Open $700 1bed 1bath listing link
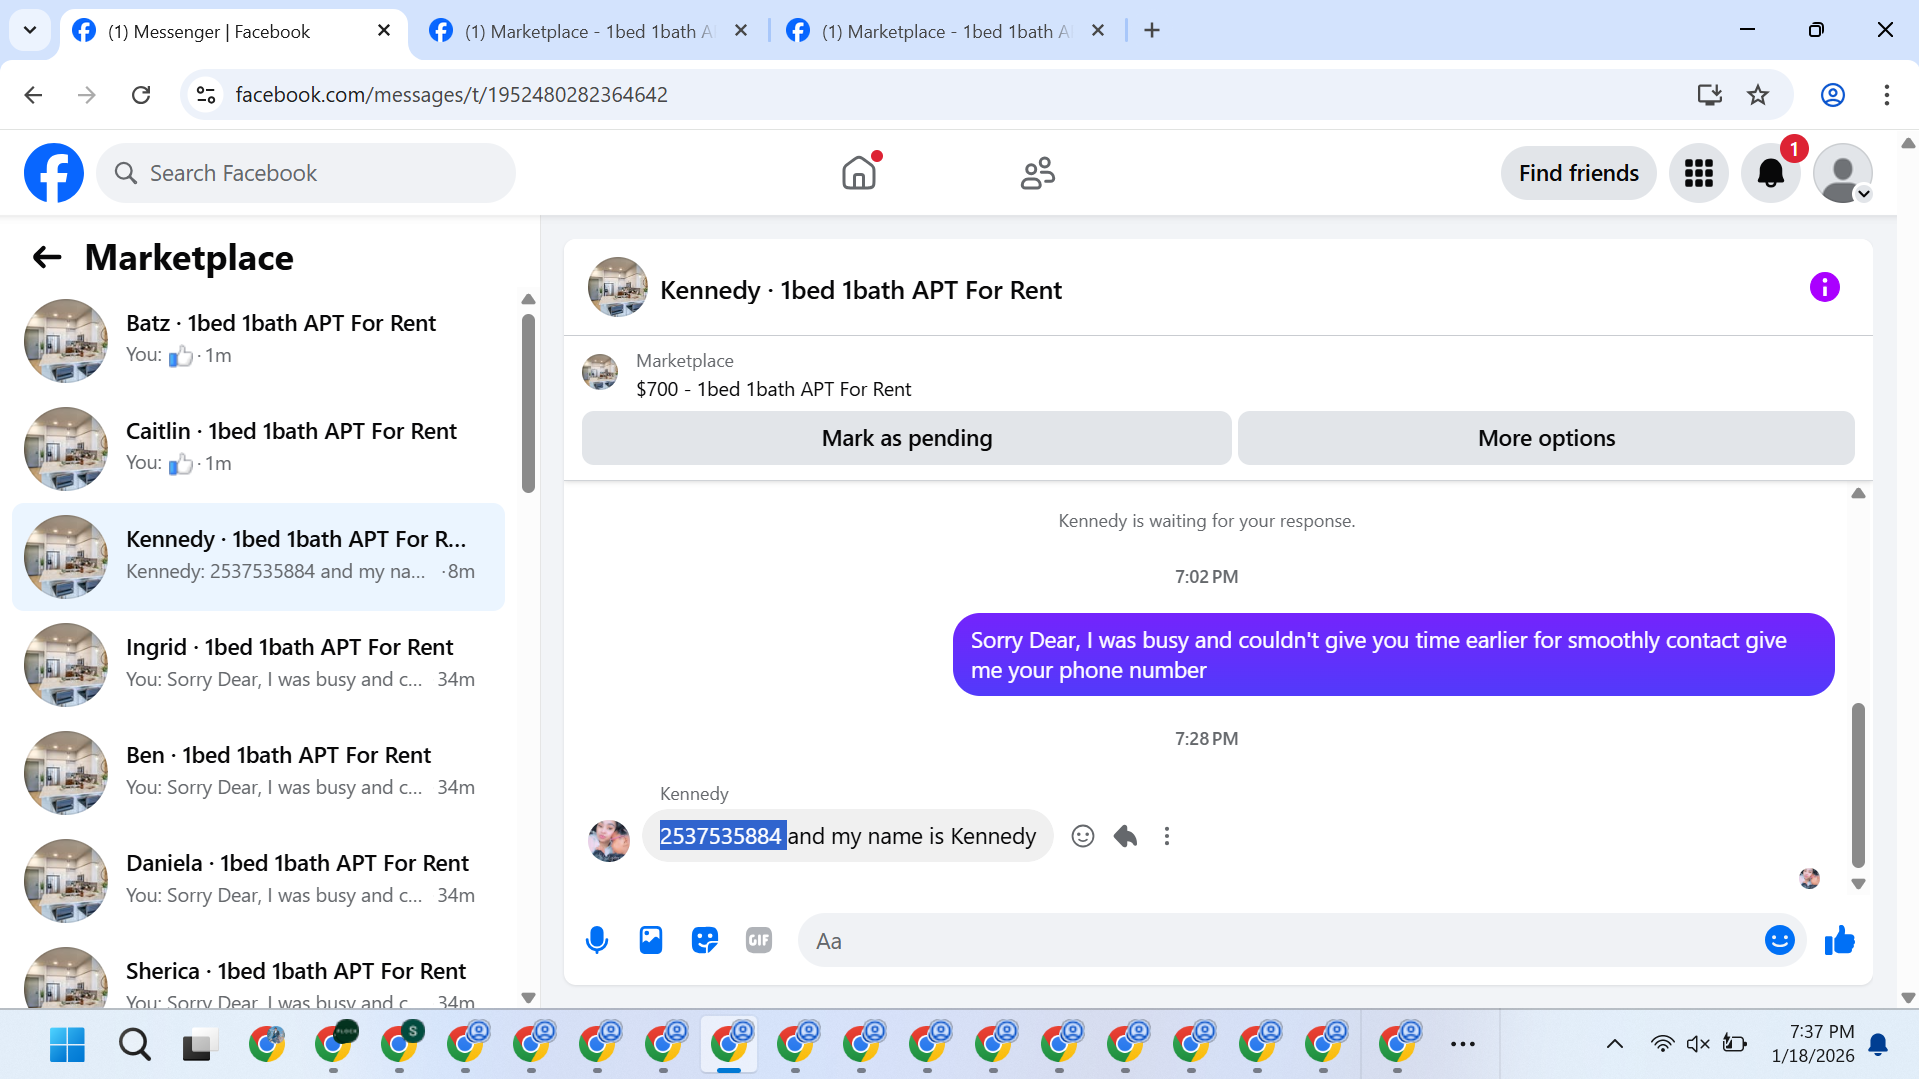 773,389
